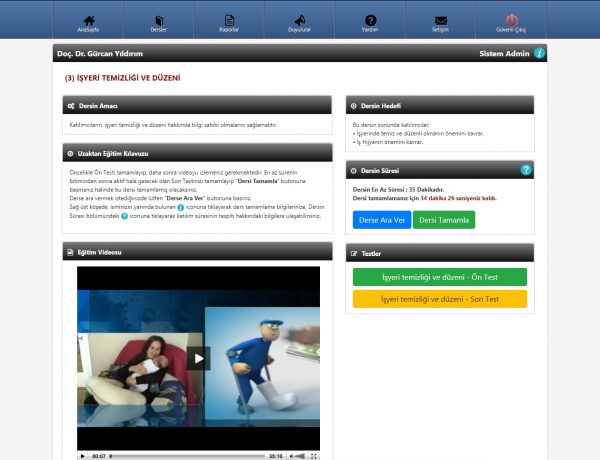Viewport: 600px width, 460px height.
Task: Click the Derse Ara Ver button
Action: coord(382,220)
